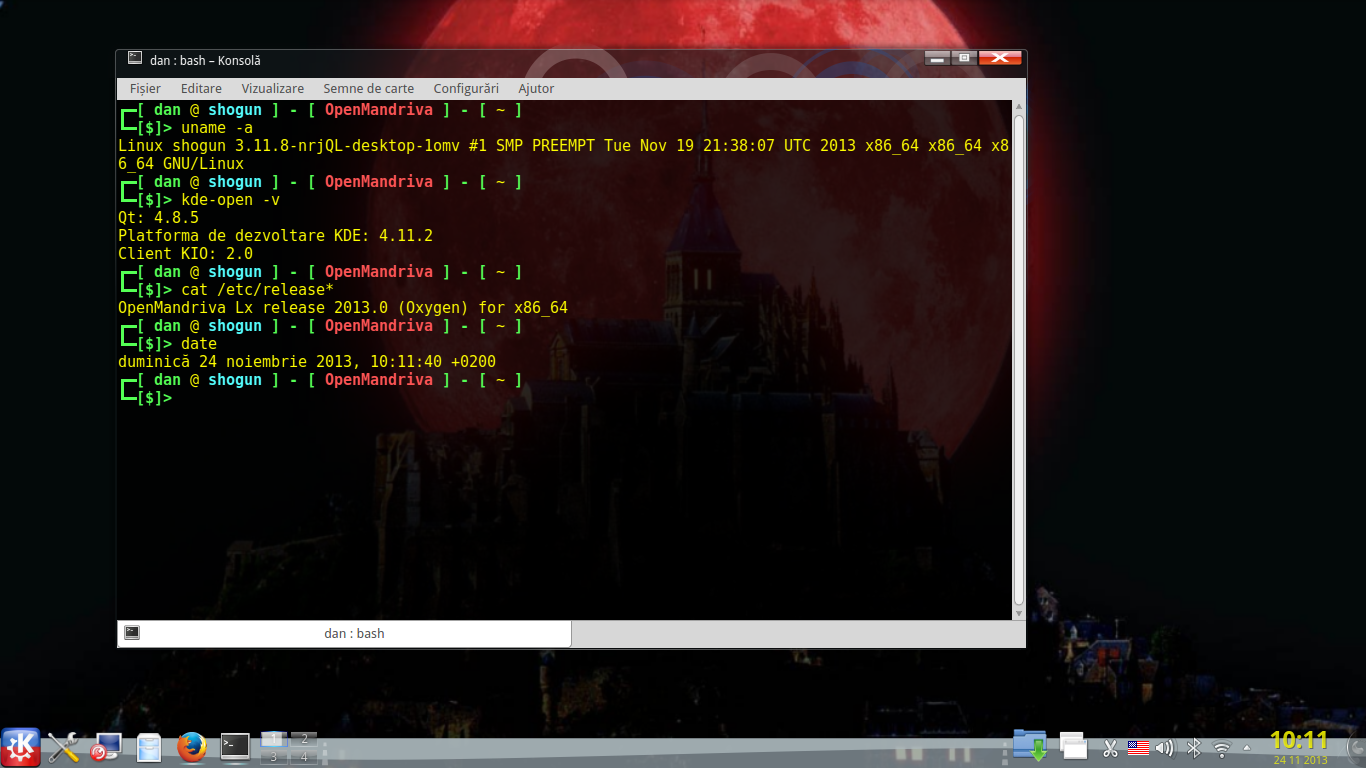Open the Vizualizare menu
Screen dimensions: 1366x768
pos(273,88)
